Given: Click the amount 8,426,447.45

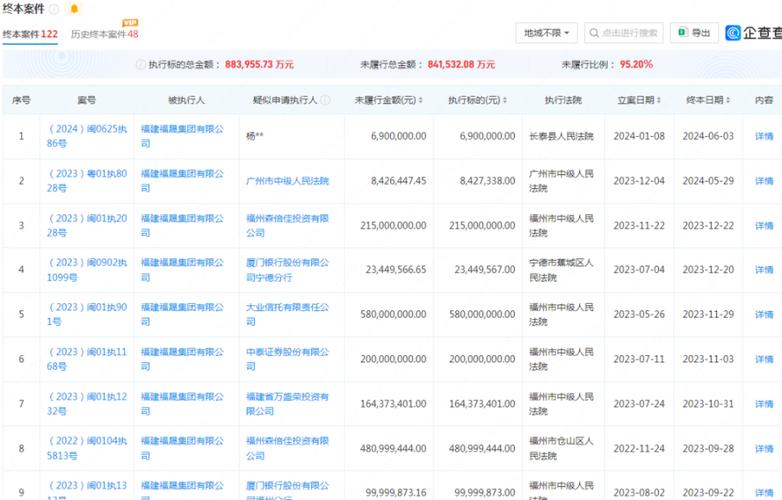Looking at the screenshot, I should point(398,181).
